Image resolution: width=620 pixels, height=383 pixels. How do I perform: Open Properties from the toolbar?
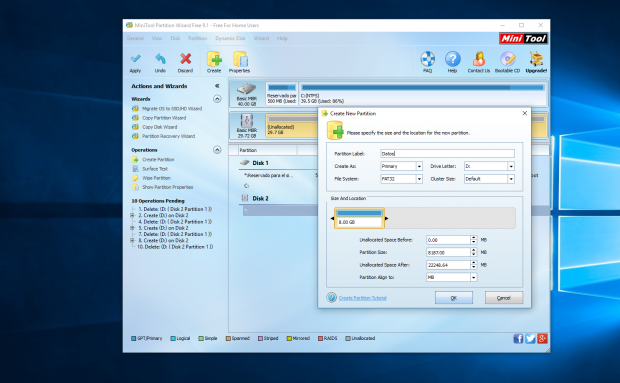pyautogui.click(x=240, y=59)
